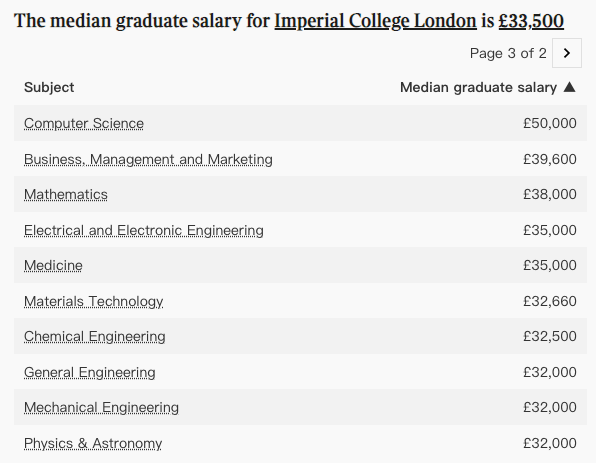Open Electrical and Electronic Engineering link

tap(144, 230)
